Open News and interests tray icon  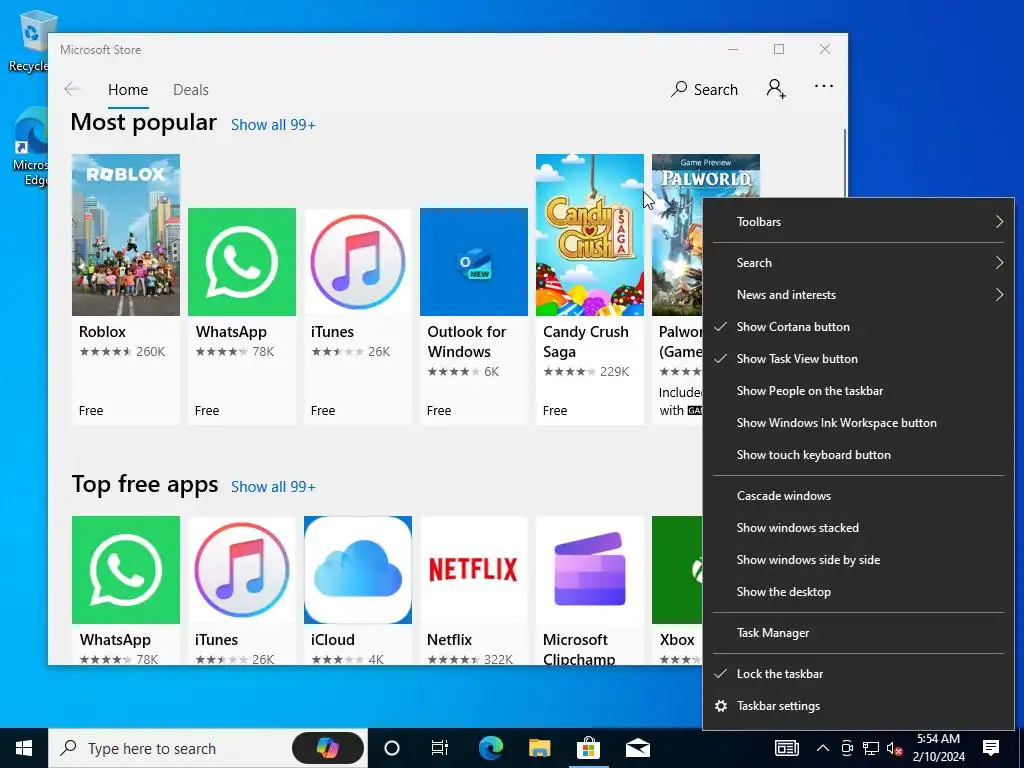point(787,748)
